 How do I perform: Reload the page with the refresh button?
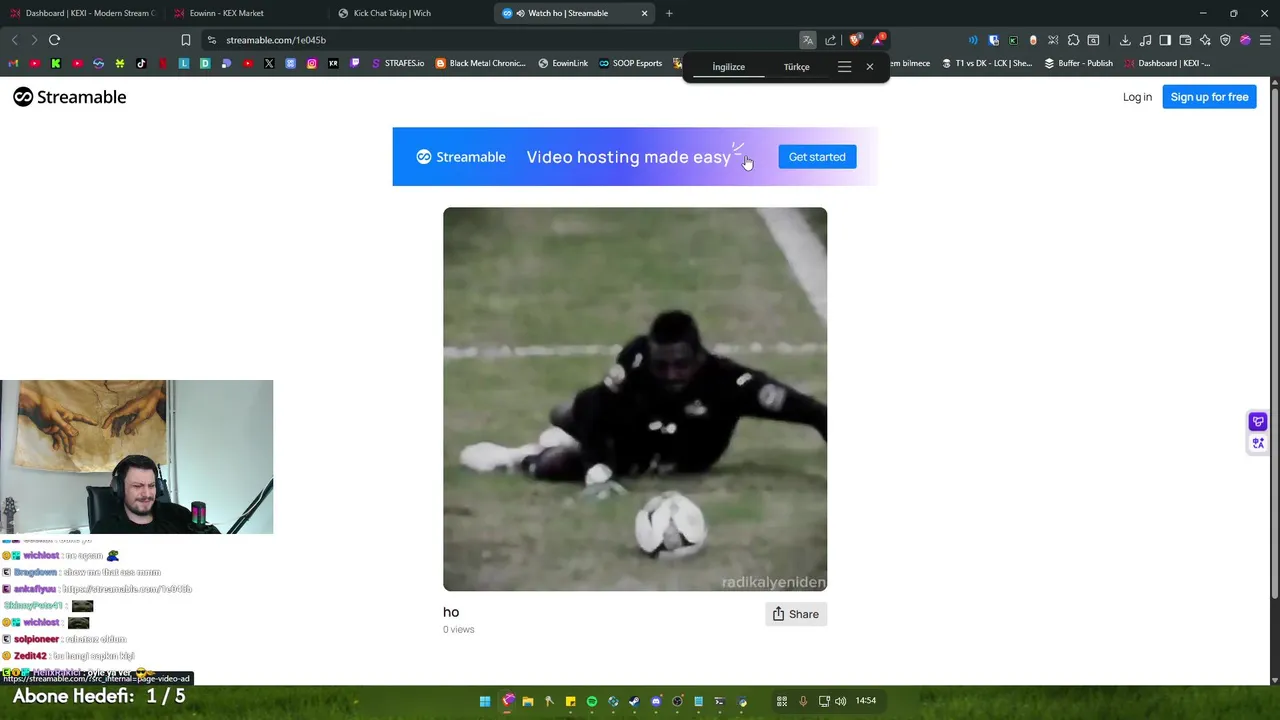click(x=54, y=40)
